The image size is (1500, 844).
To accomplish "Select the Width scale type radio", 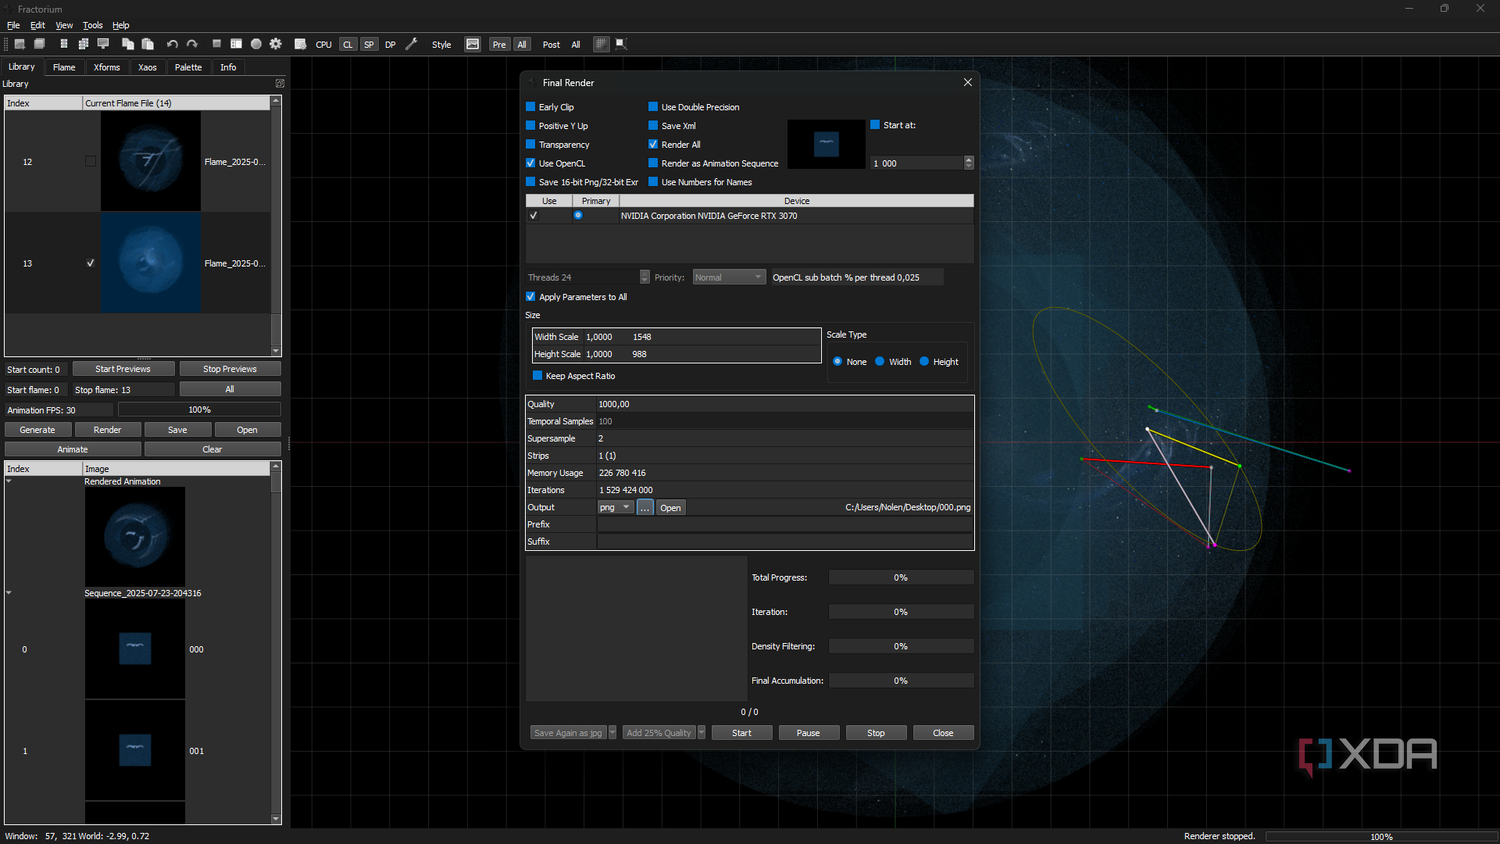I will tap(880, 361).
